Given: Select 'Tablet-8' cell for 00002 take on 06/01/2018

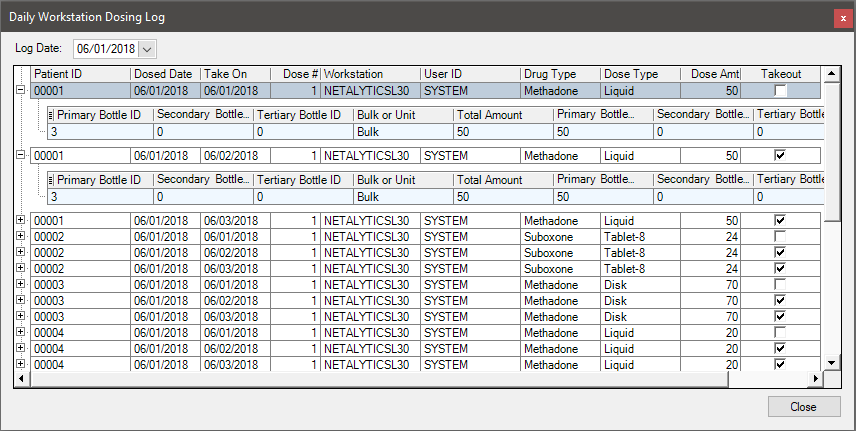Looking at the screenshot, I should pyautogui.click(x=640, y=237).
